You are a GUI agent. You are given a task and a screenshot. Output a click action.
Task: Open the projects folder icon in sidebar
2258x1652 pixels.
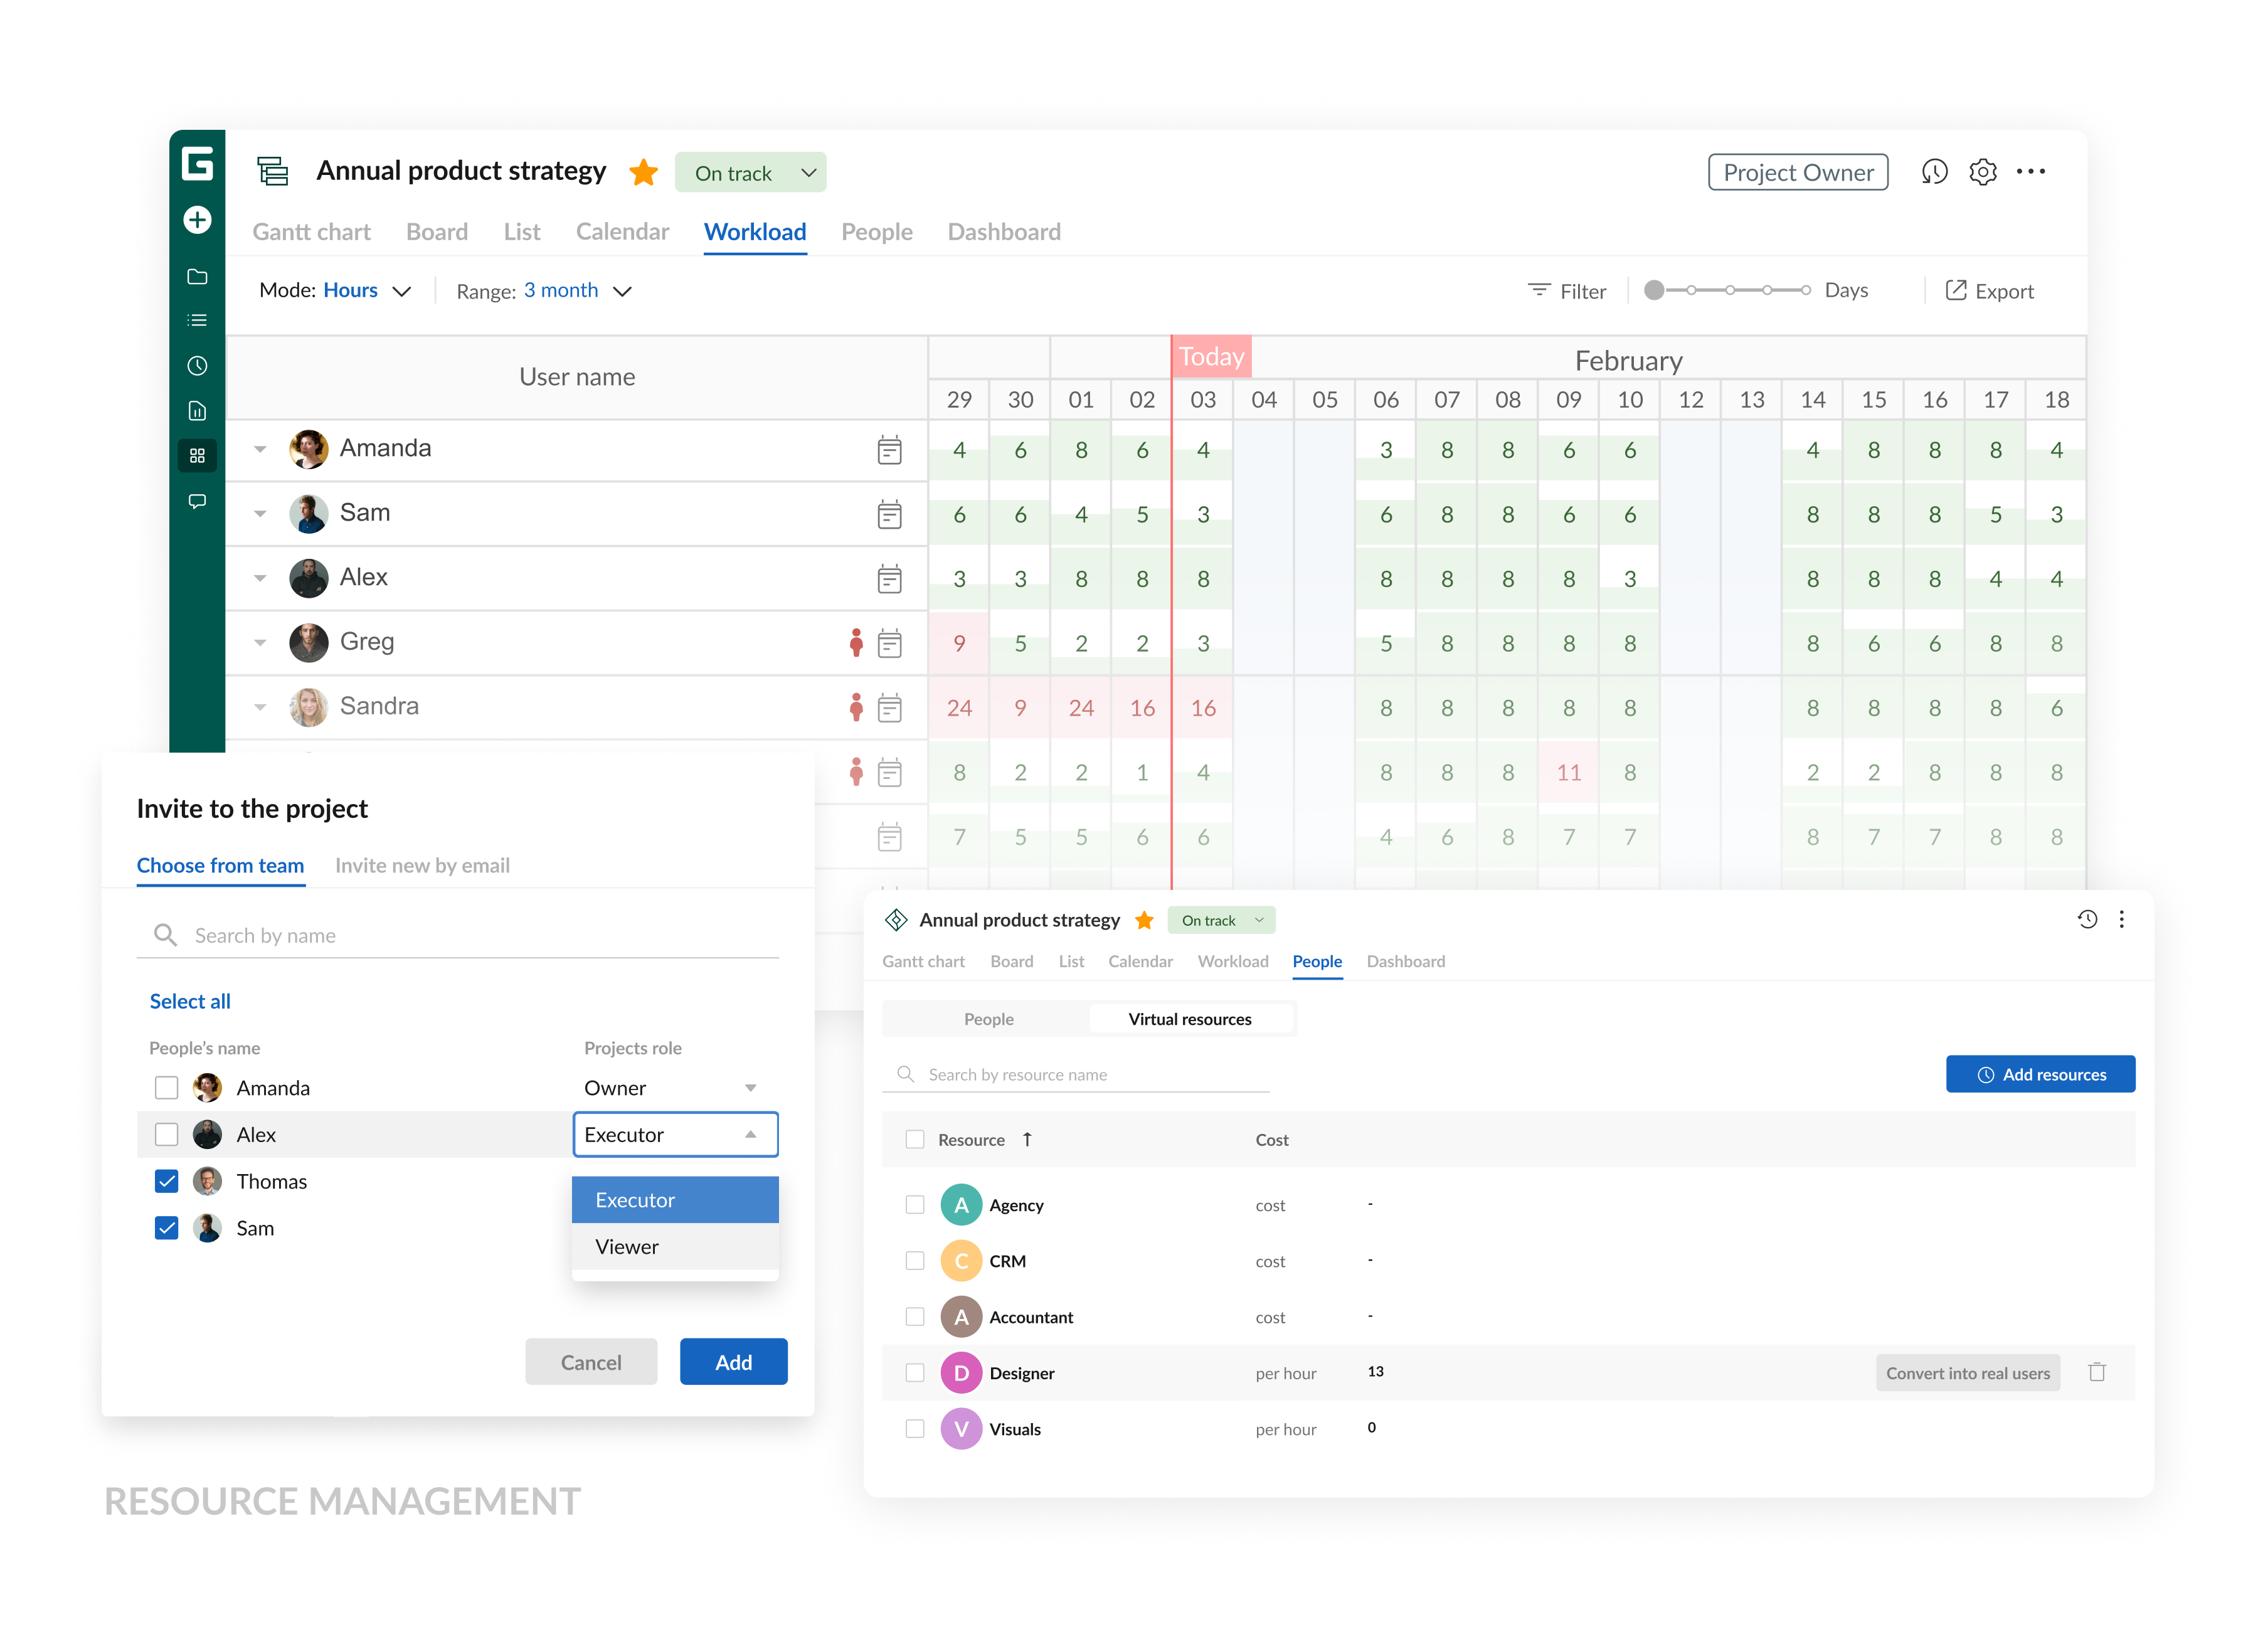pyautogui.click(x=197, y=277)
